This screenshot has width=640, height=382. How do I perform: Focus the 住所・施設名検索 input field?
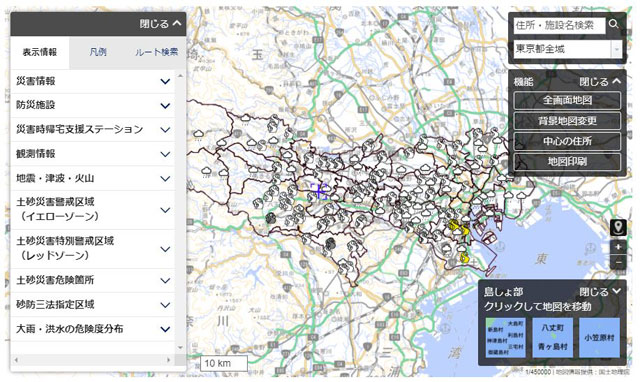pos(559,25)
